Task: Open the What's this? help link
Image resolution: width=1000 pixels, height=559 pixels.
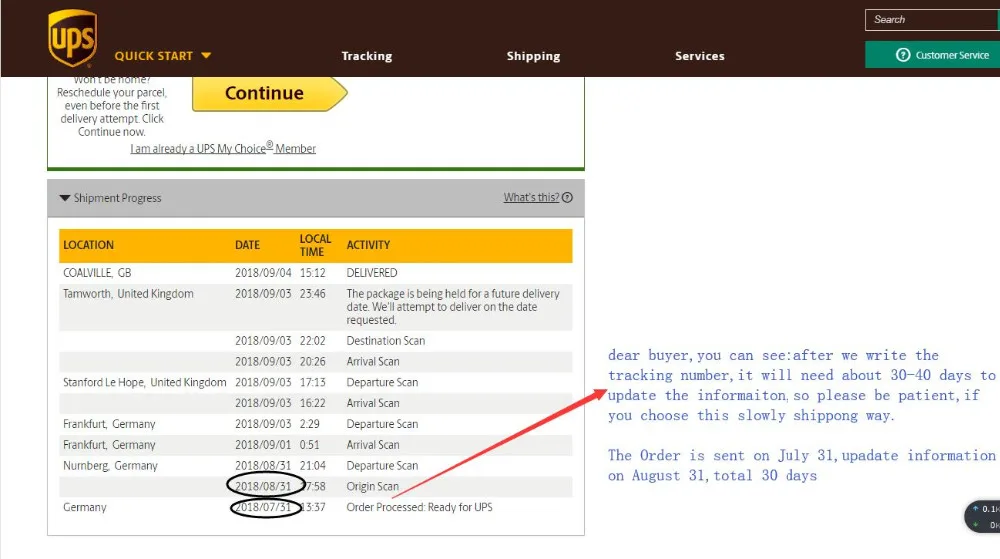Action: (531, 198)
